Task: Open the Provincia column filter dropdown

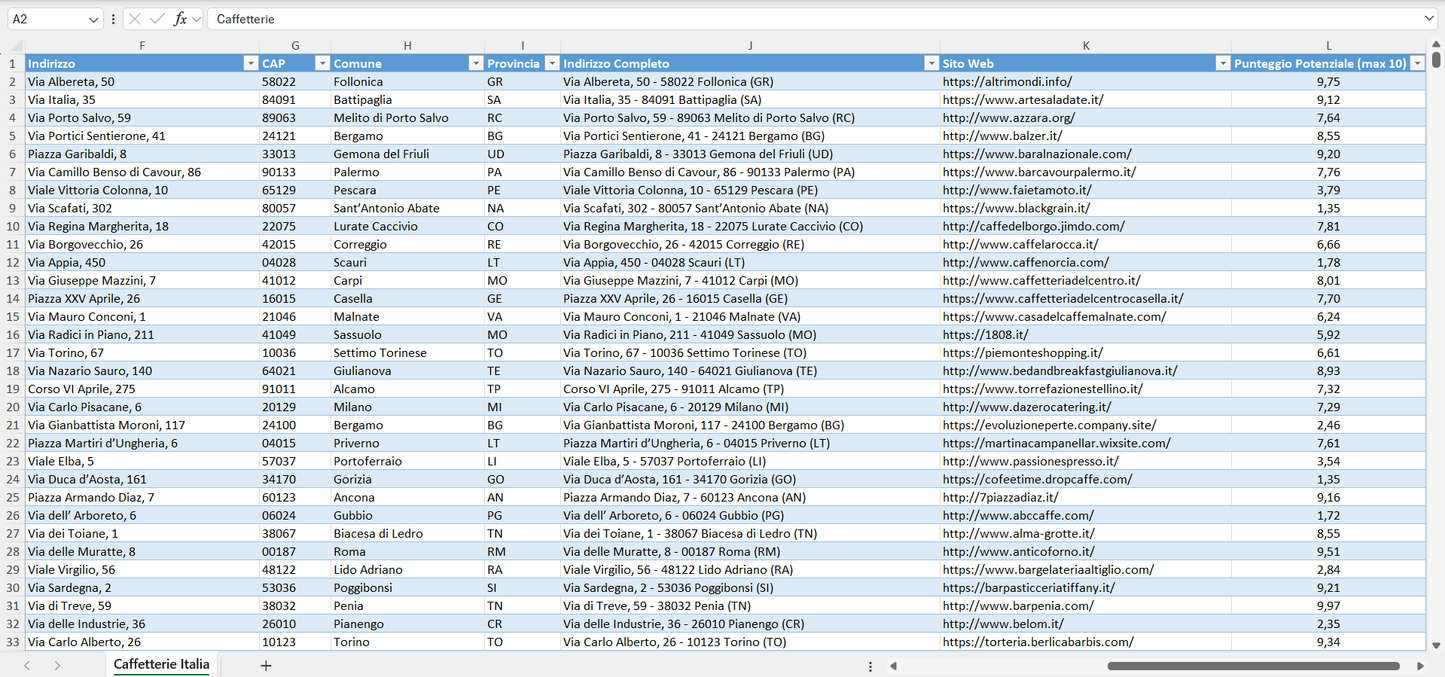Action: point(550,63)
